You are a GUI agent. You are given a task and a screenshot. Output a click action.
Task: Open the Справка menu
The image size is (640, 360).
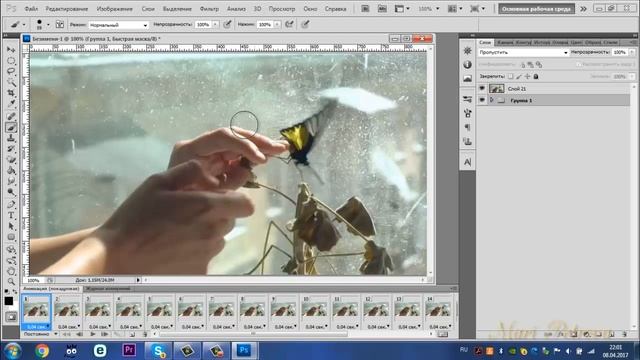point(336,9)
